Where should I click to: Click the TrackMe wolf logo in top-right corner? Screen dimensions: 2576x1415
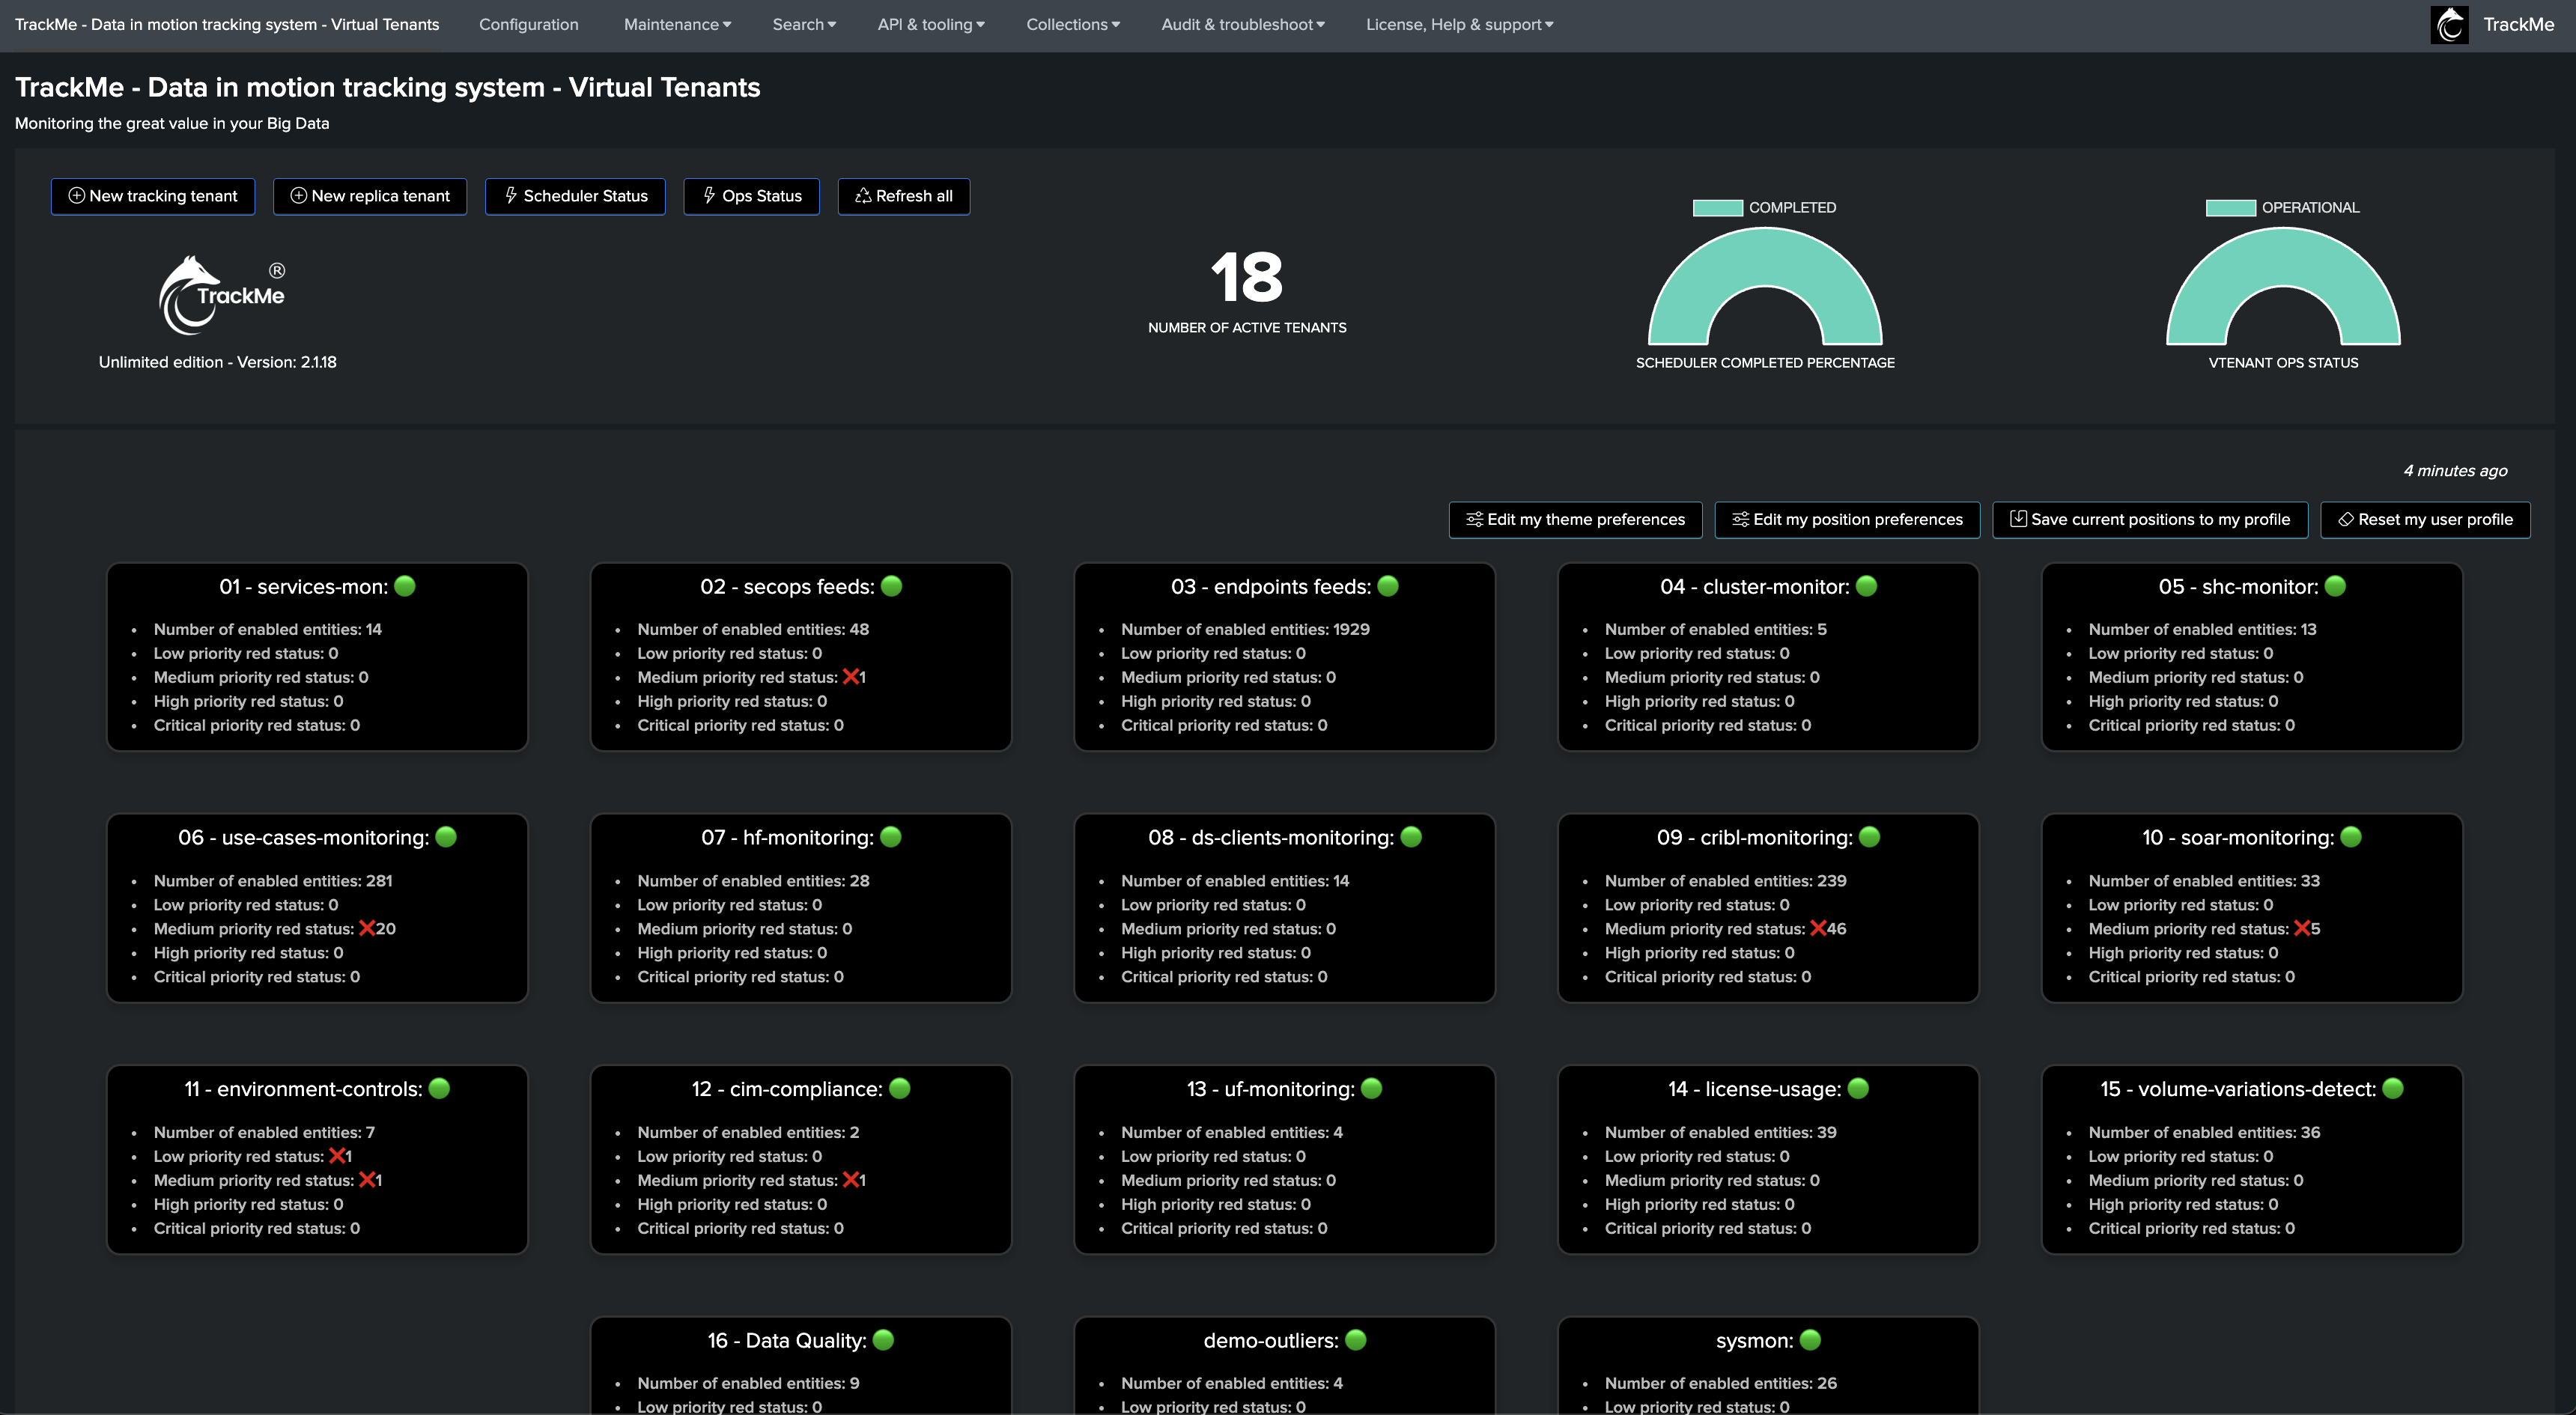pos(2449,24)
